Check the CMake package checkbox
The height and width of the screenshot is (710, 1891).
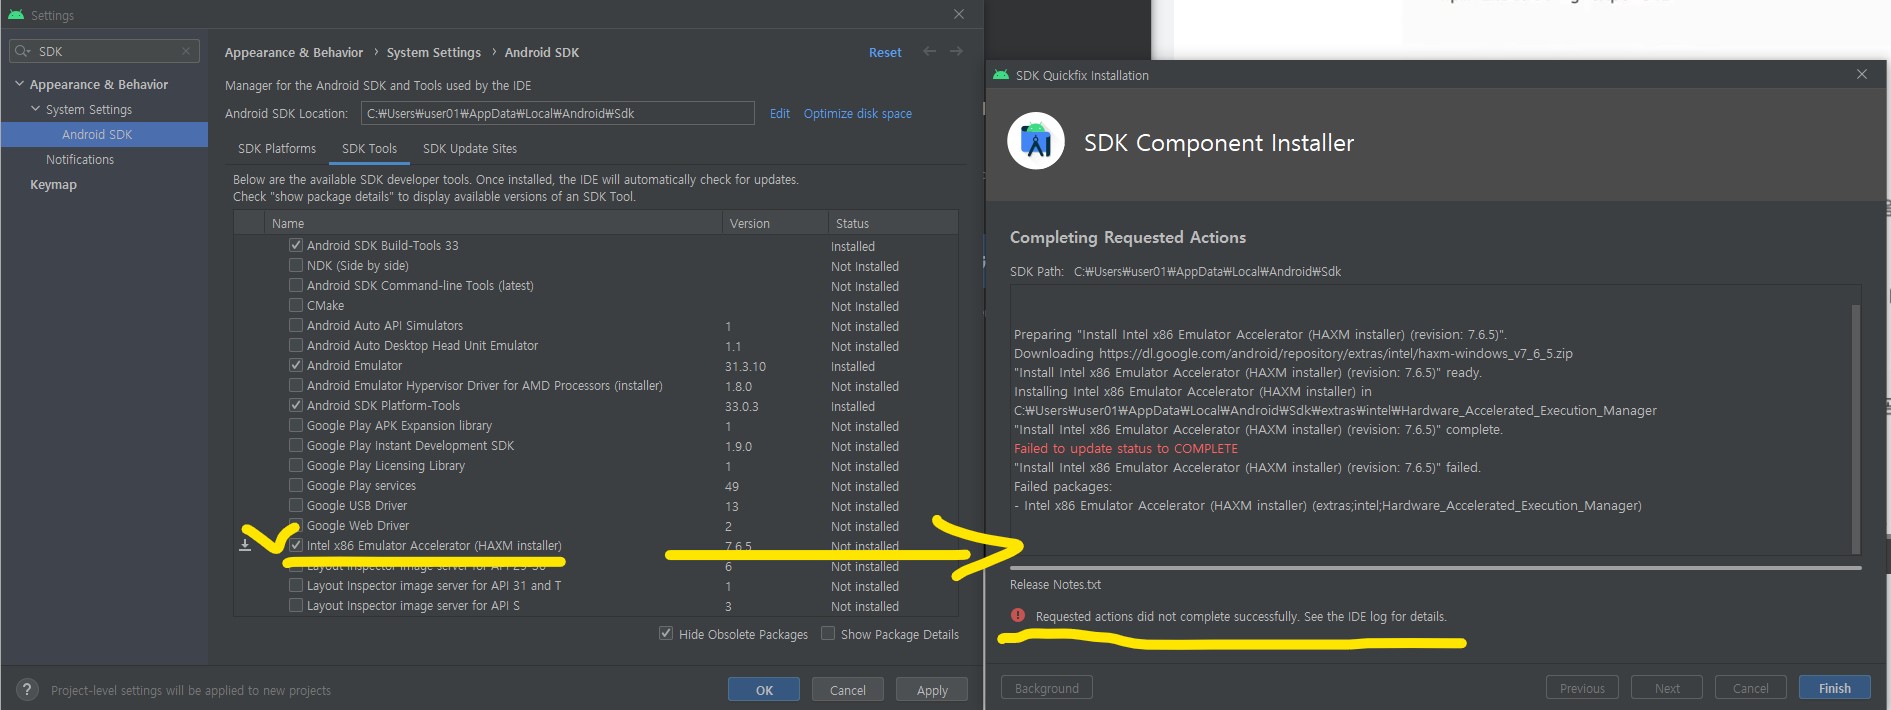(x=296, y=305)
